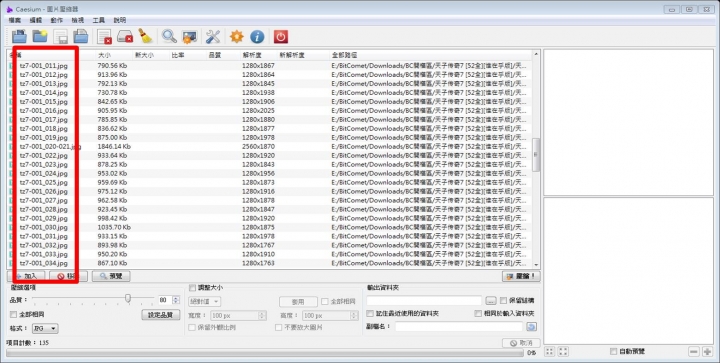Open the 動作 menu
The height and width of the screenshot is (363, 720).
point(57,20)
